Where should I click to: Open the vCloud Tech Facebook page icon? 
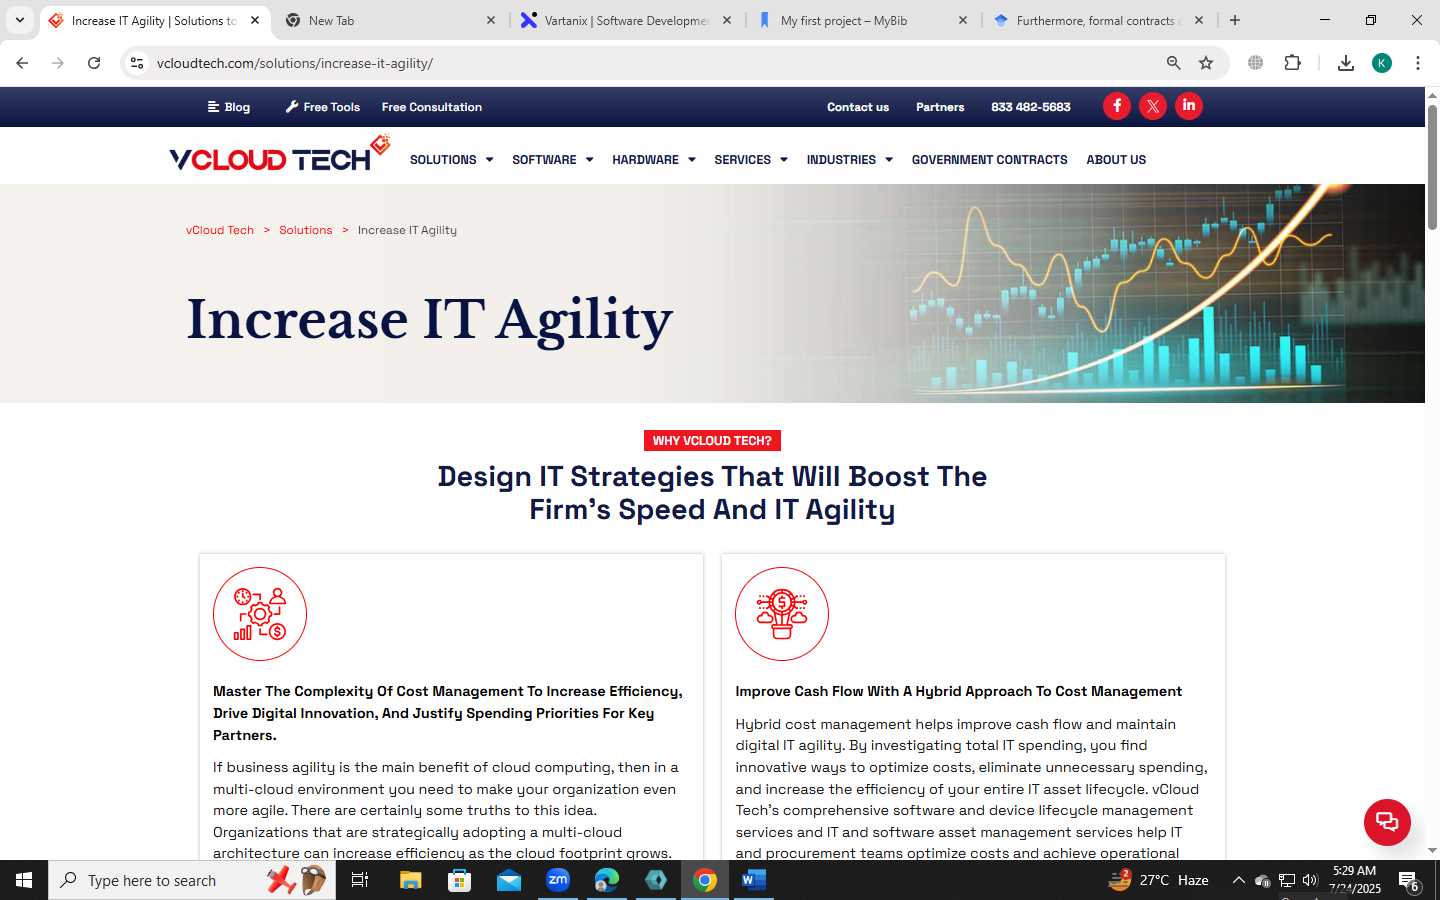(1117, 106)
